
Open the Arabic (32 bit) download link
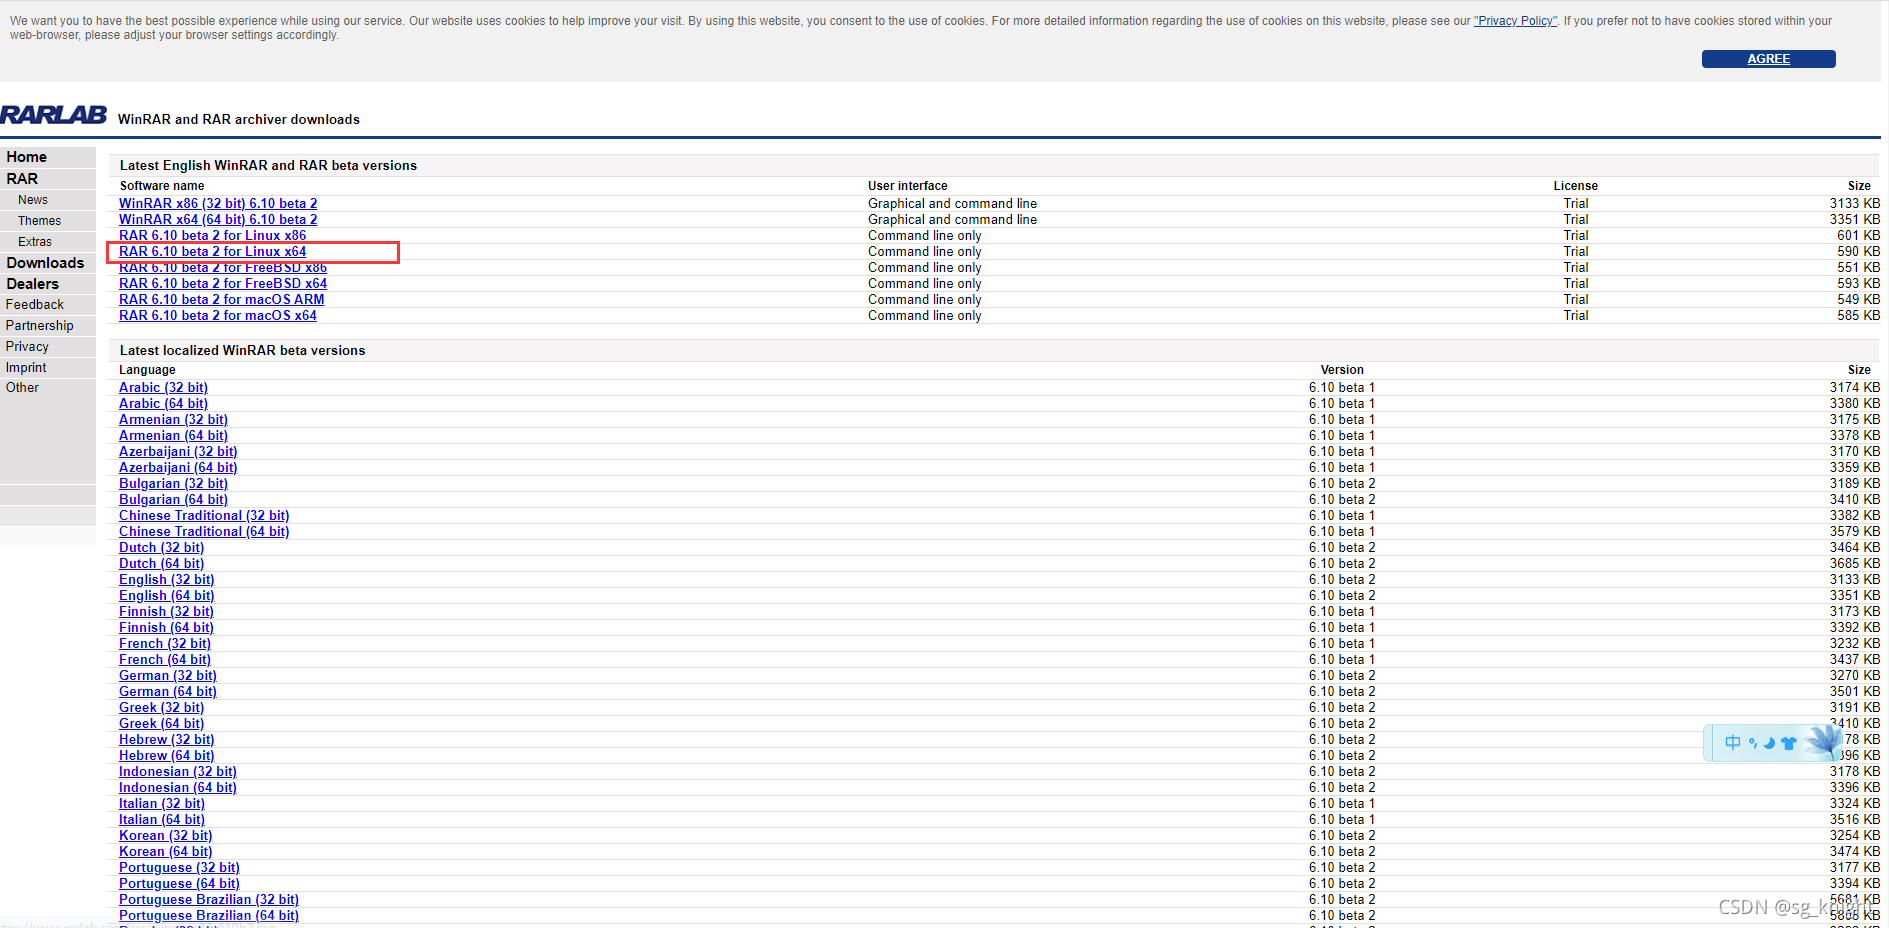(164, 387)
